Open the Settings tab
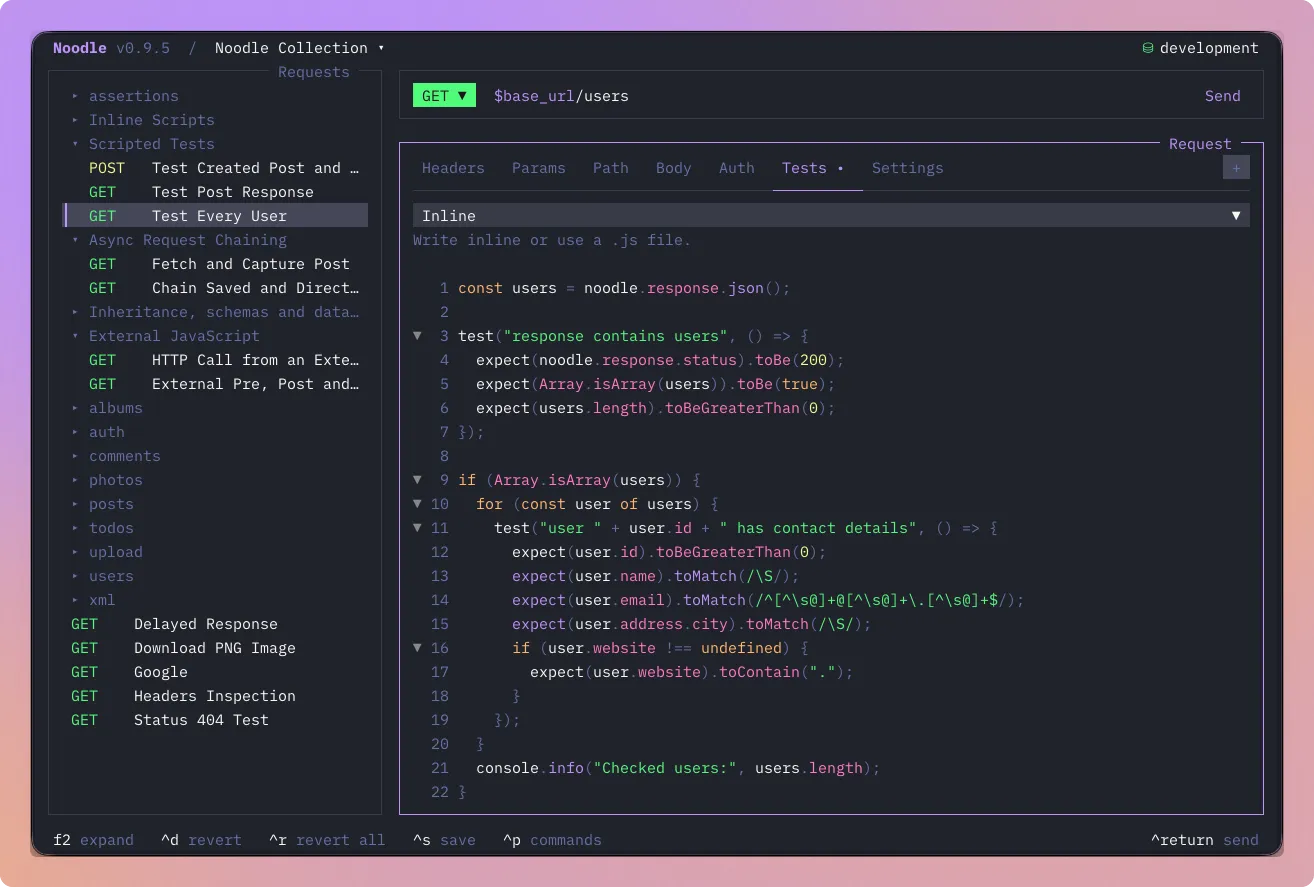Screen dimensions: 1314x887 tap(907, 168)
